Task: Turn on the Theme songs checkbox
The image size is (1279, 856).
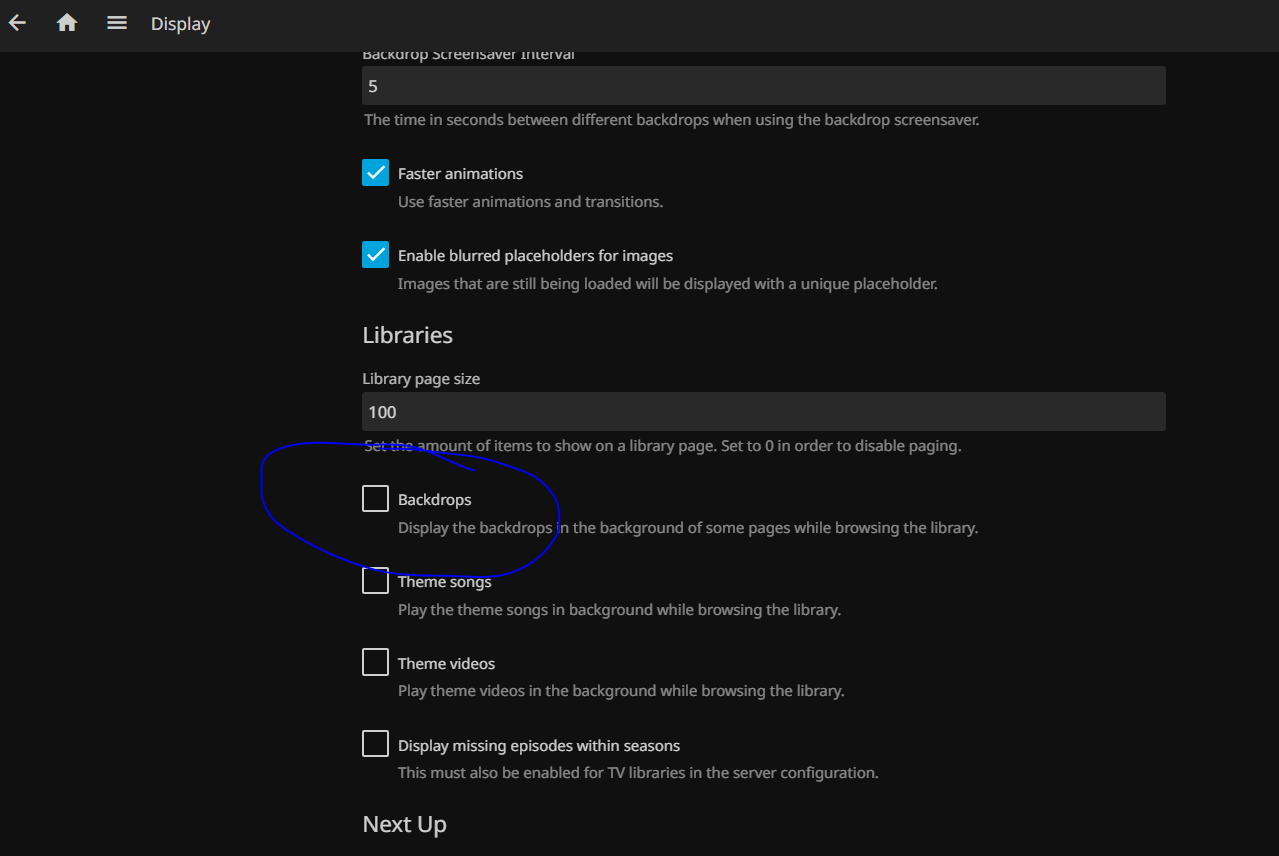Action: [x=375, y=581]
